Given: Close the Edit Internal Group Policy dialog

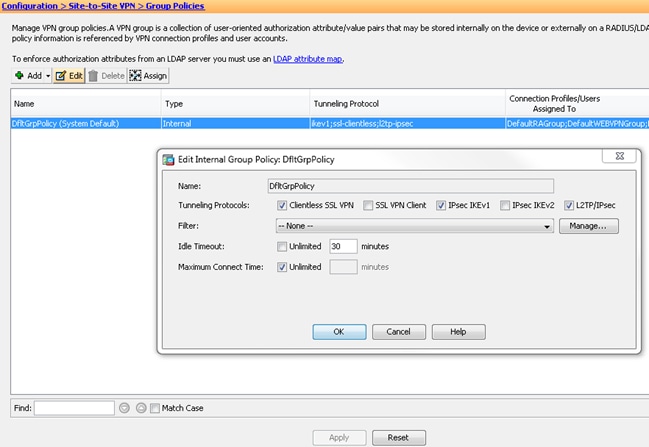Looking at the screenshot, I should click(x=619, y=156).
